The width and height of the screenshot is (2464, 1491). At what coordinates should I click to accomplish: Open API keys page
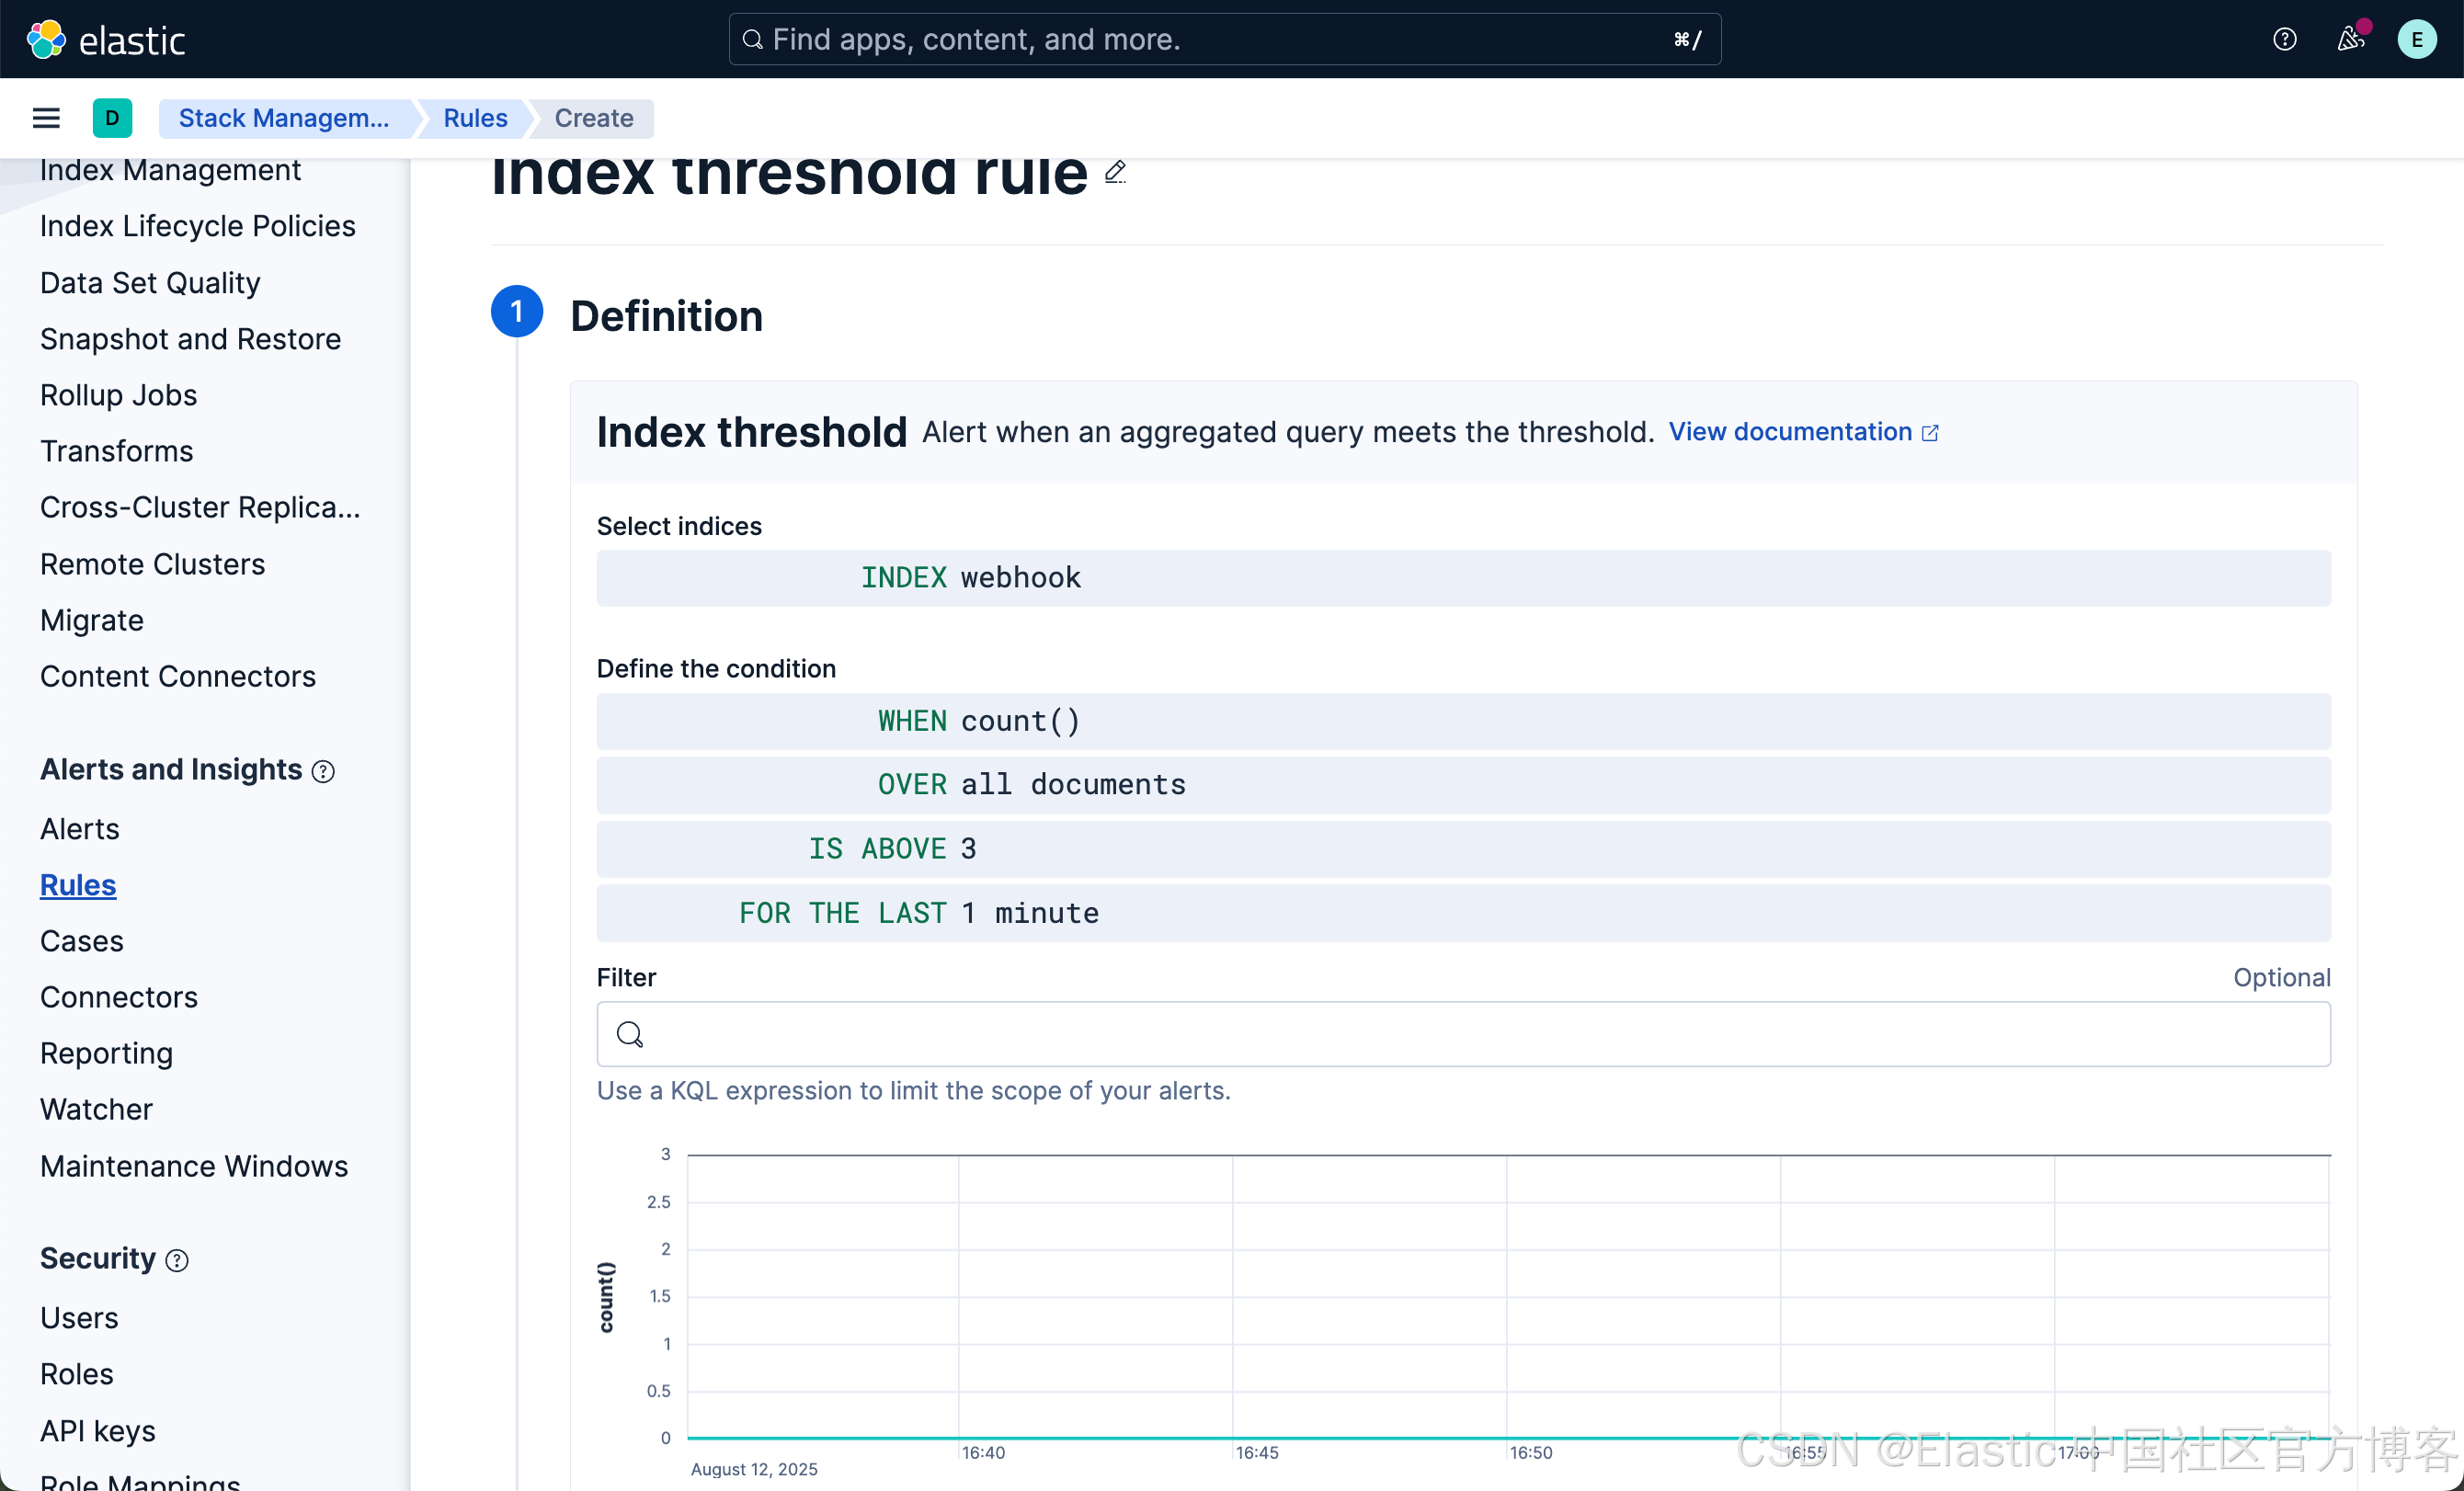click(x=97, y=1431)
